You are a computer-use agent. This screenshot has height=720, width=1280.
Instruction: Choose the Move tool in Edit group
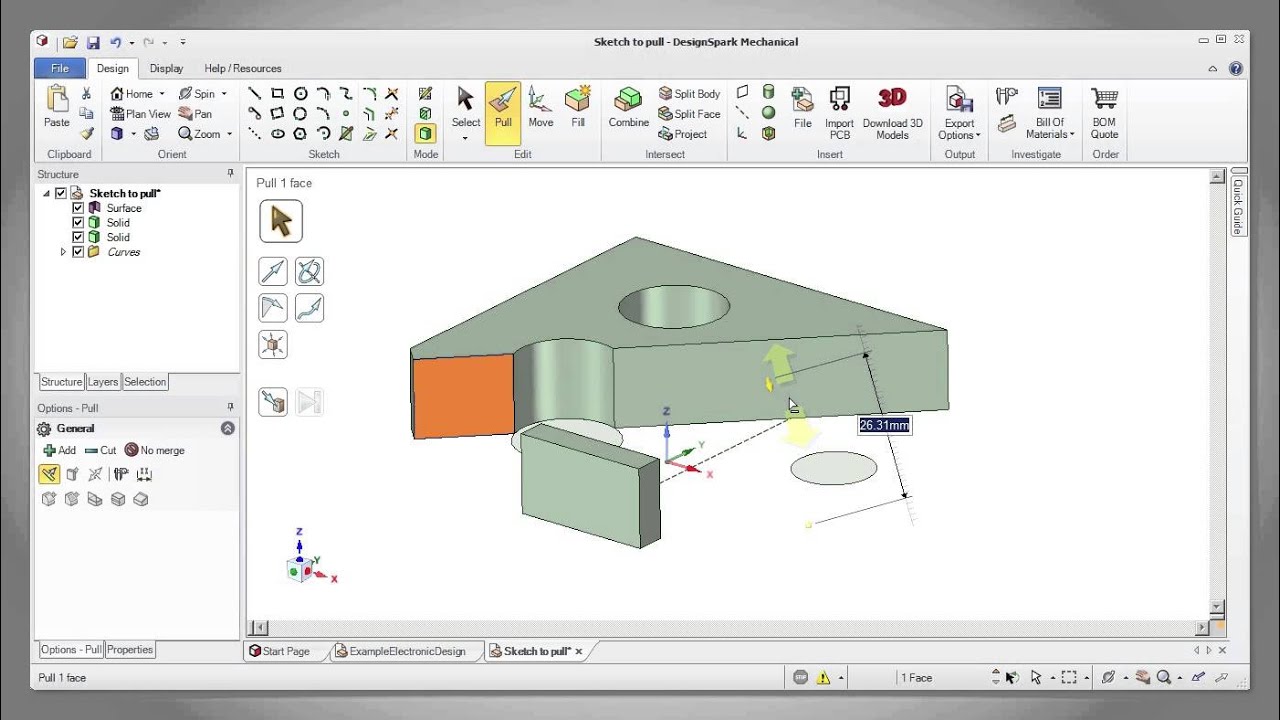point(540,109)
